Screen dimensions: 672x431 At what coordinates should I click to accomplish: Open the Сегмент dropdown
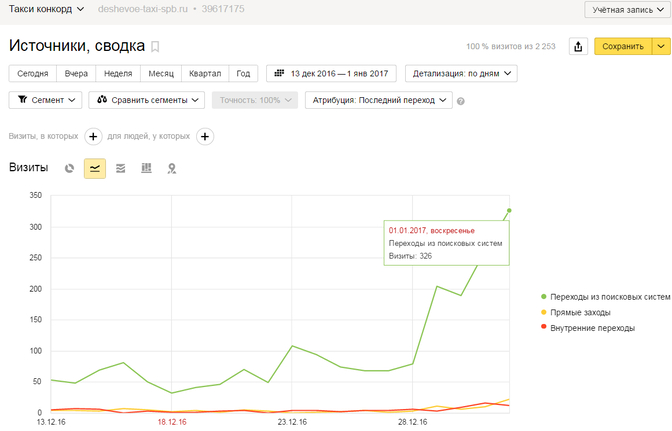44,100
